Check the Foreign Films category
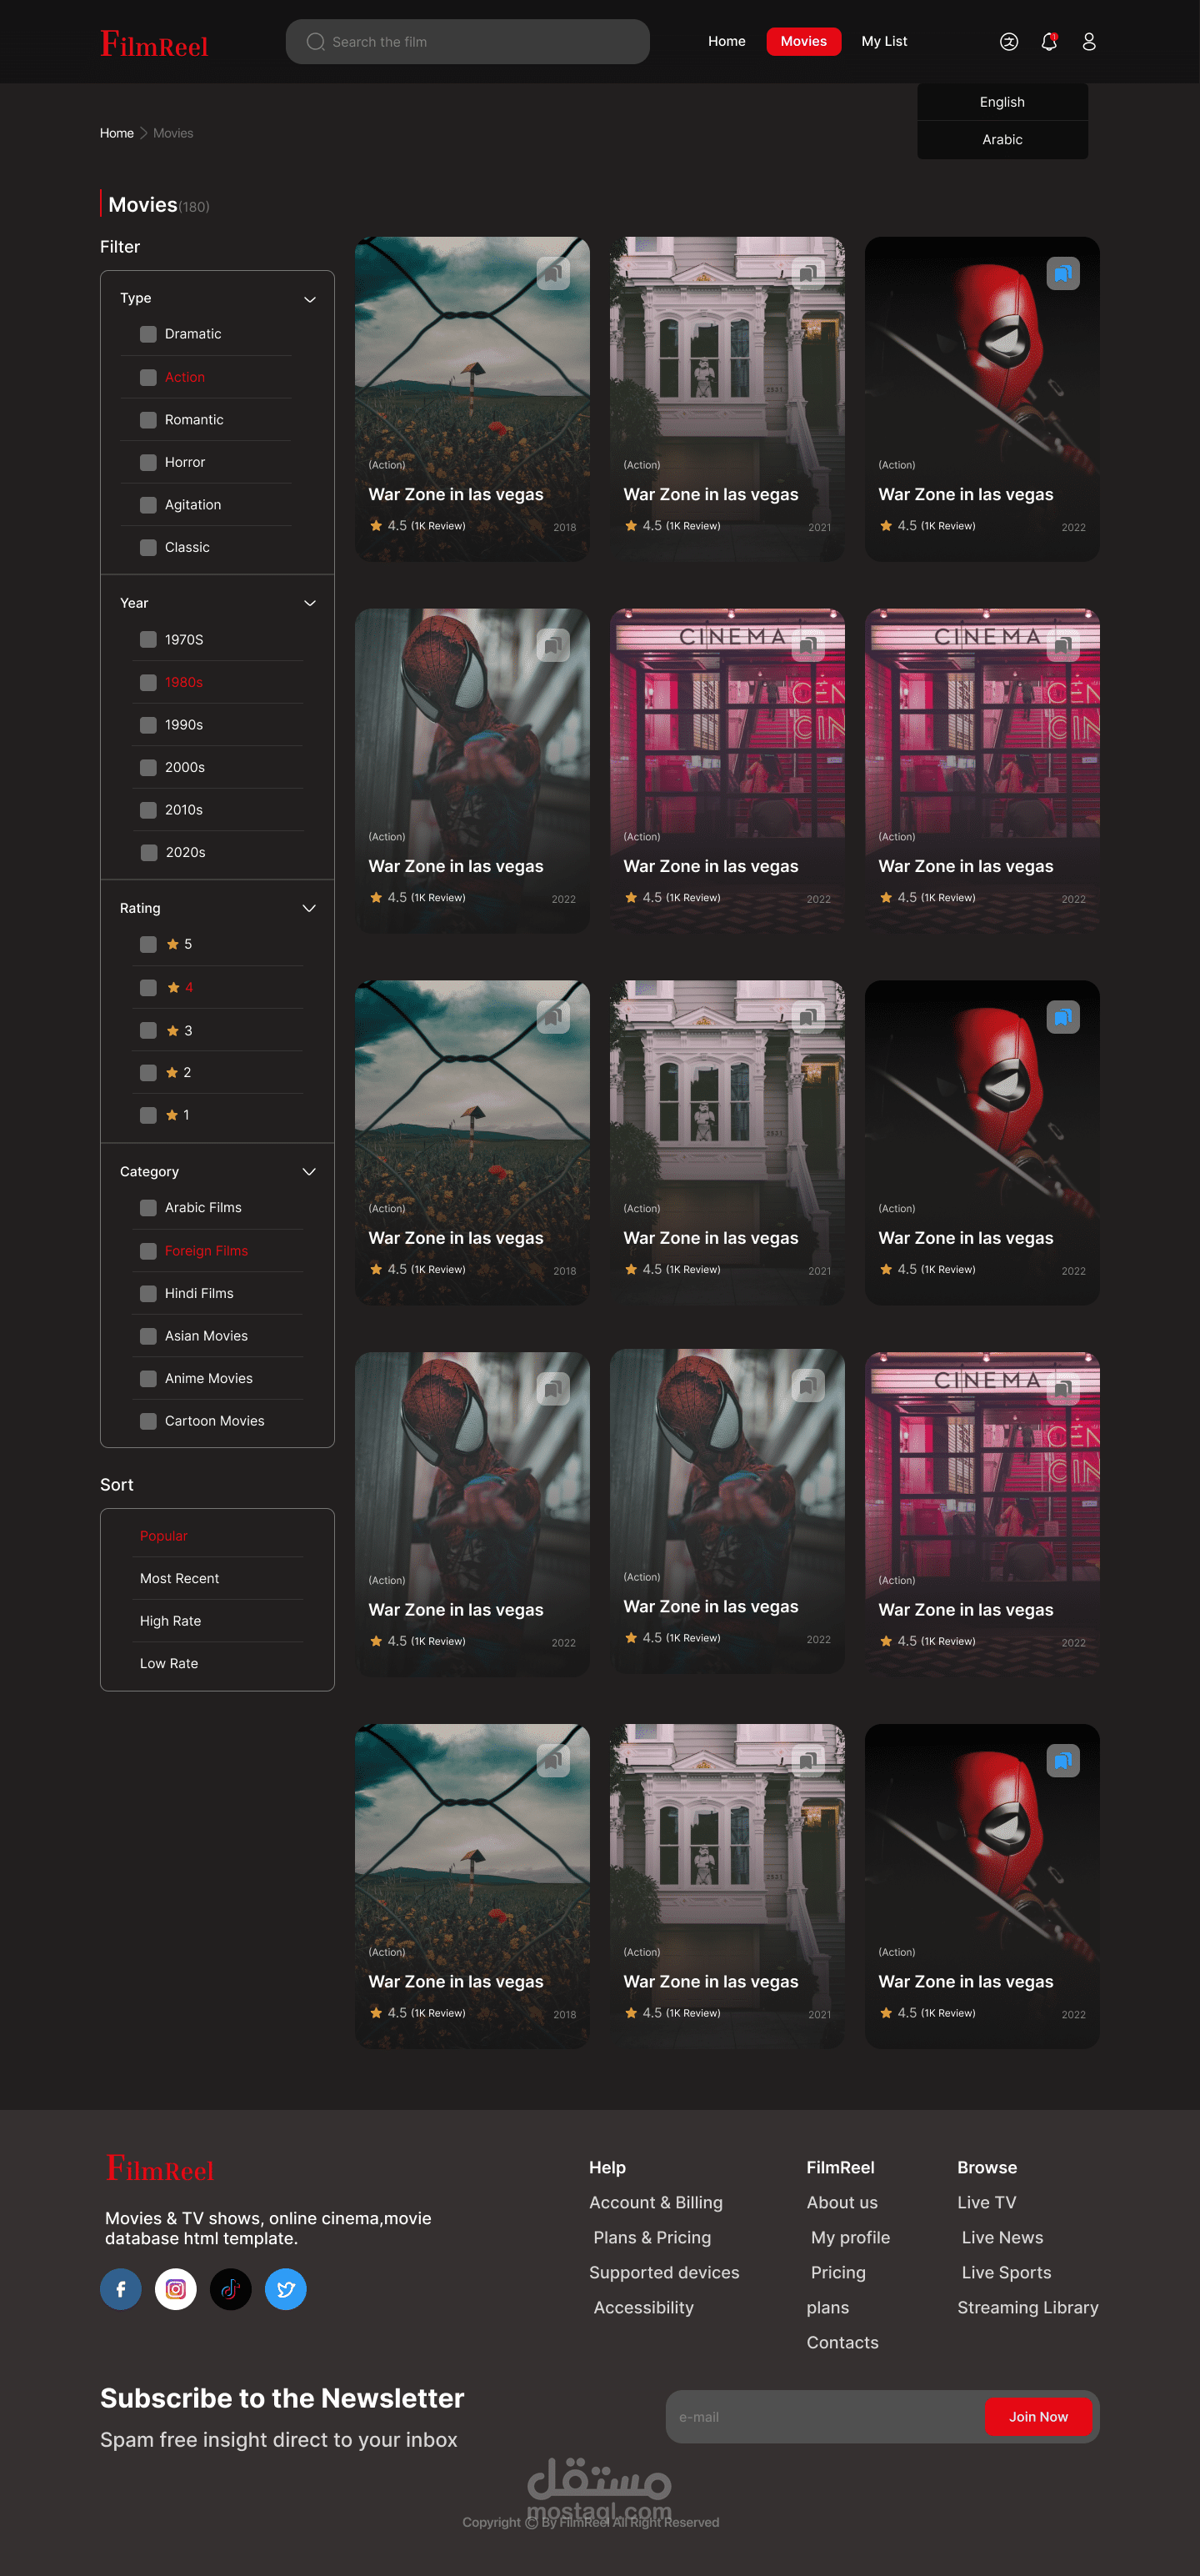The height and width of the screenshot is (2576, 1200). 148,1251
